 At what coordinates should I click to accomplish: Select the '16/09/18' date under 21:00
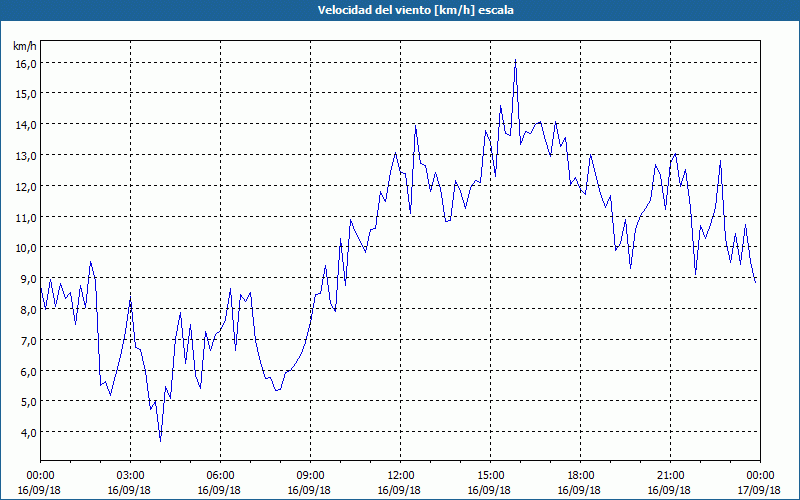click(x=669, y=490)
